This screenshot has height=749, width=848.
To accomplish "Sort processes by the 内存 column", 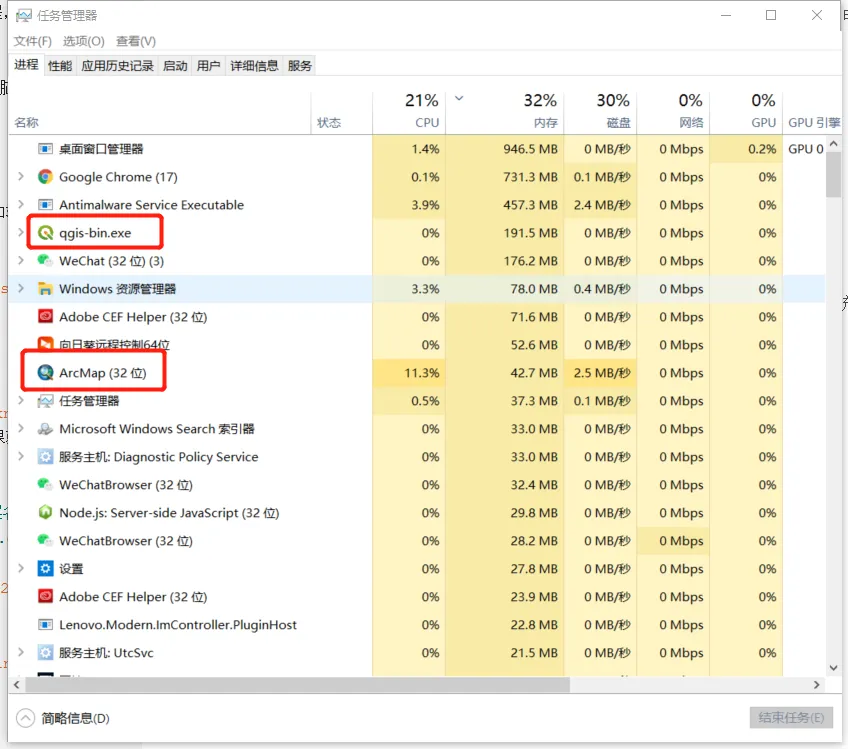I will 505,112.
